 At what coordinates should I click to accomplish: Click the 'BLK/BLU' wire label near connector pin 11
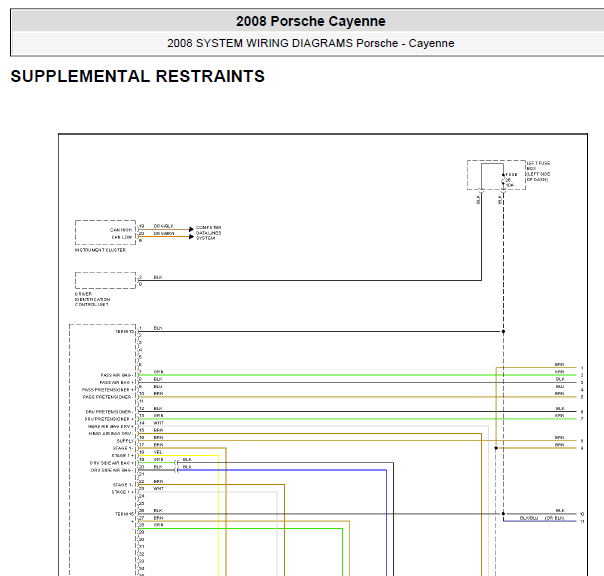pyautogui.click(x=528, y=518)
